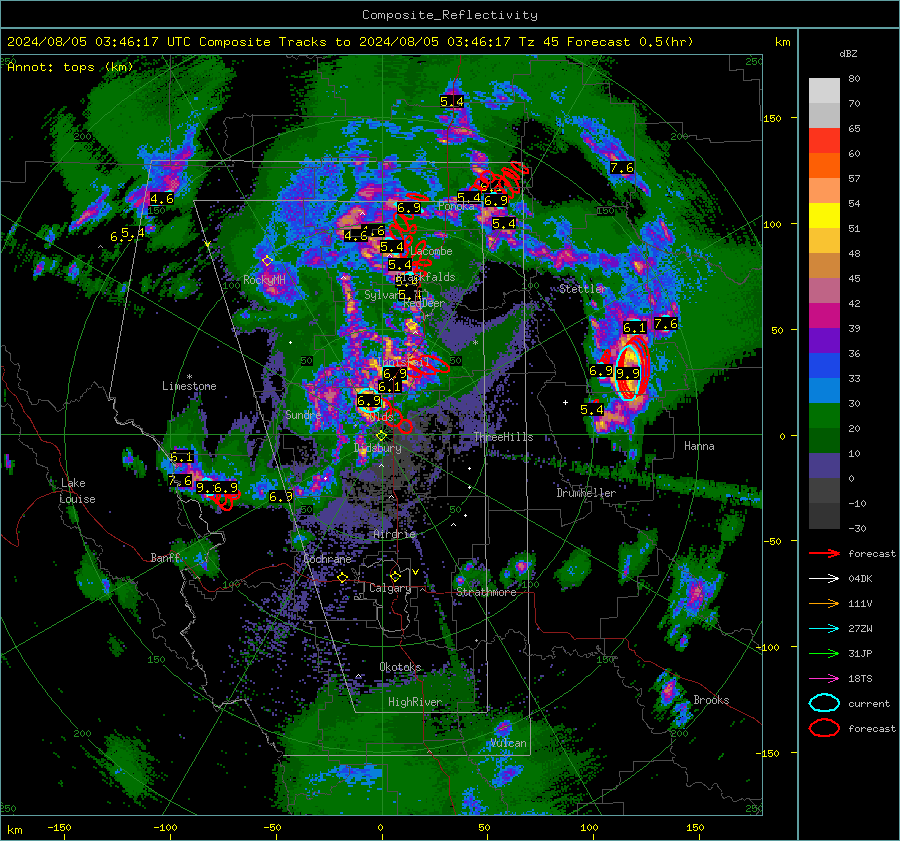
Task: Select the magenta swatch near 42 dBZ
Action: [x=824, y=315]
